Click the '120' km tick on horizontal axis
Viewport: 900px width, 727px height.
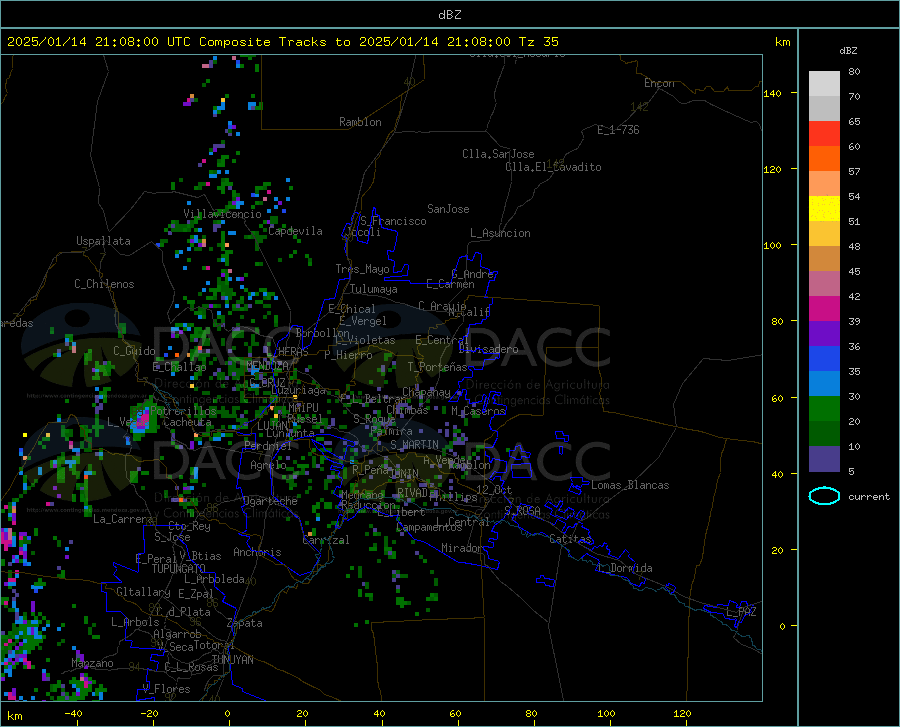(x=682, y=713)
